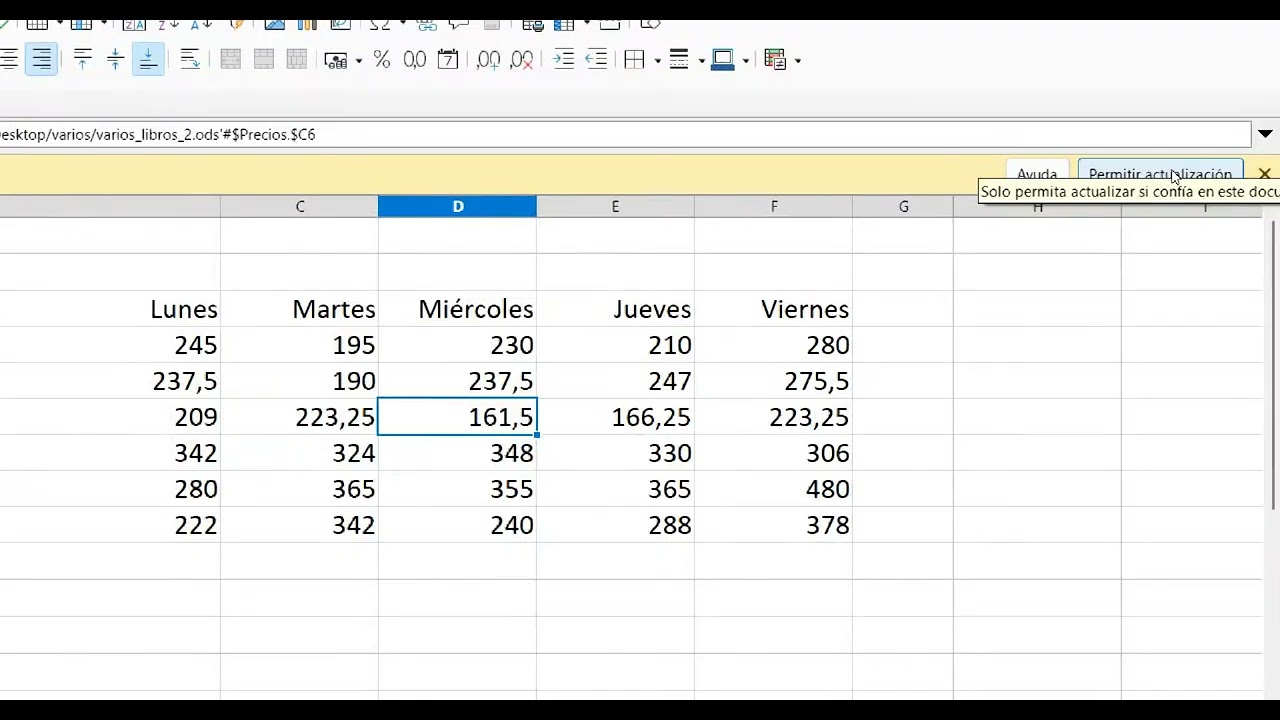Increase cell indent
This screenshot has width=1280, height=720.
coord(564,60)
